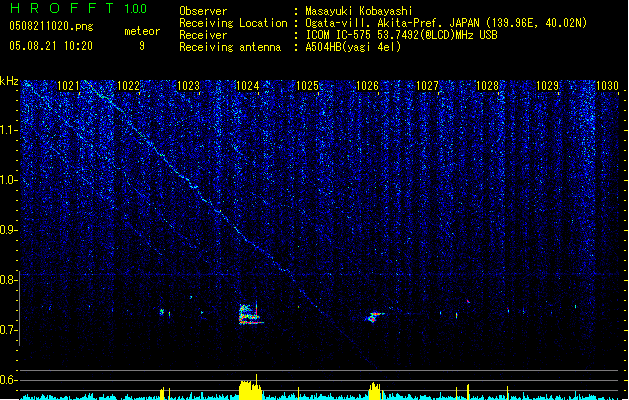Viewport: 629px width, 400px height.
Task: Click the 1022 time marker
Action: [x=128, y=86]
